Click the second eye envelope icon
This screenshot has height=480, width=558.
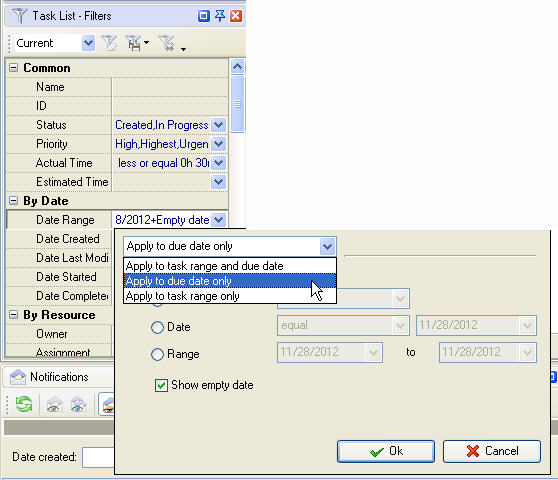[78, 405]
